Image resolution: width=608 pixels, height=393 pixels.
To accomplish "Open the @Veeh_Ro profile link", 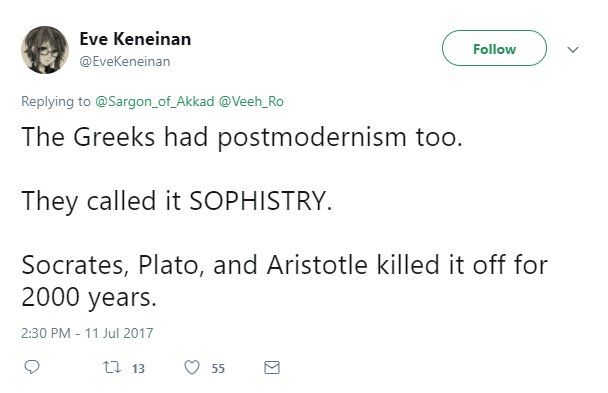I will click(x=251, y=102).
